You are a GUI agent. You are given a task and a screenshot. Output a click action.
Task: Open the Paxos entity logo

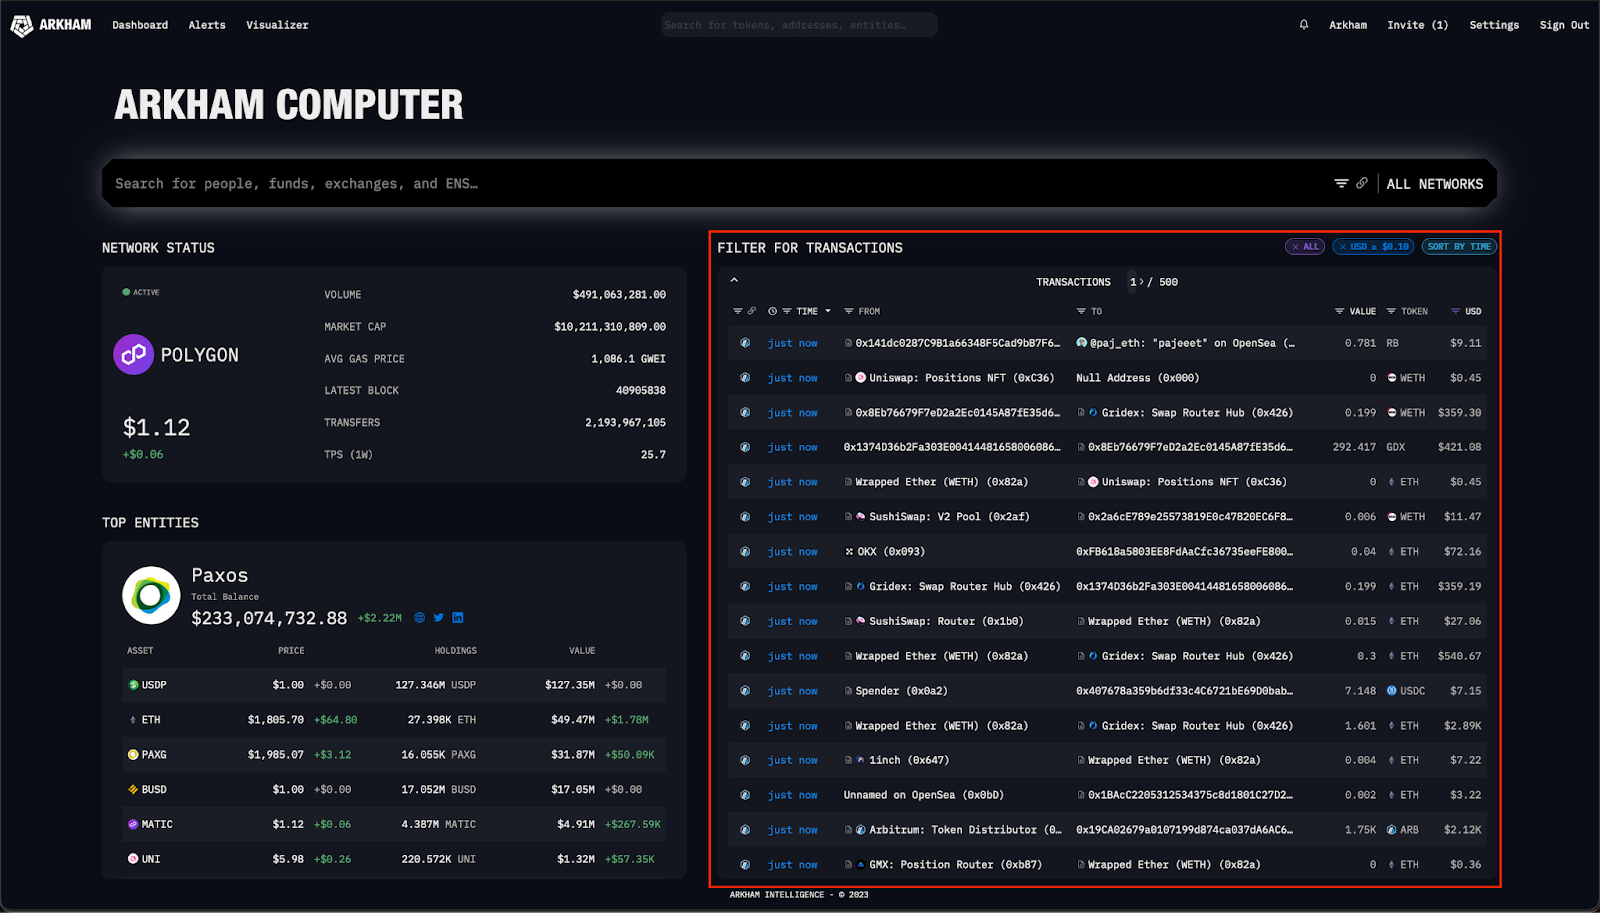tap(151, 596)
